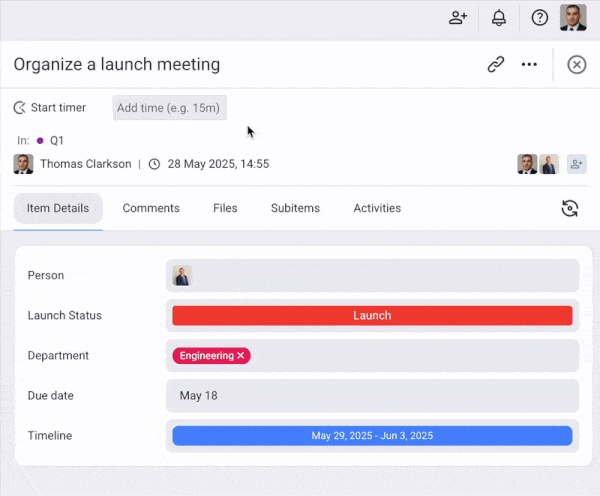This screenshot has height=496, width=600.
Task: Open the Due date May 18 picker
Action: [372, 396]
